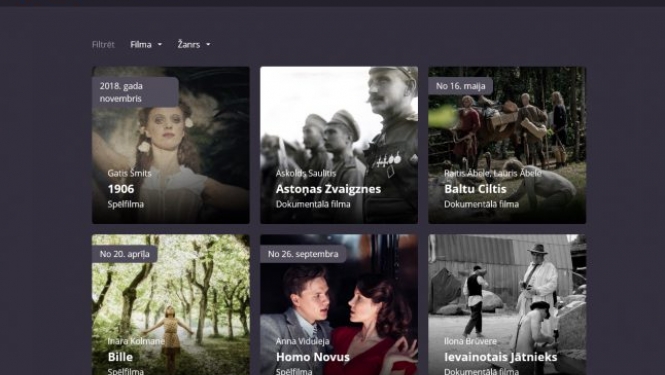This screenshot has width=665, height=375.
Task: Click director name 'Ilona Brūvere'
Action: (470, 341)
